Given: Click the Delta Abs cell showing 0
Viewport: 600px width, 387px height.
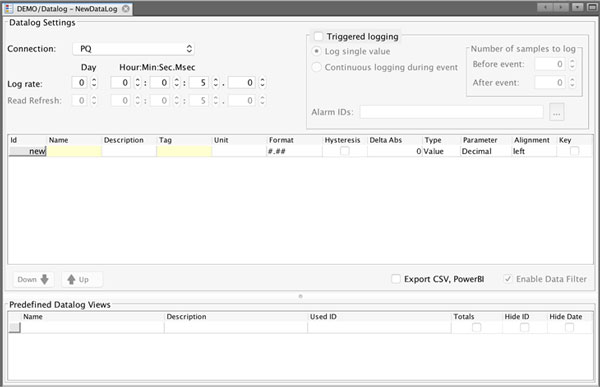Looking at the screenshot, I should (x=395, y=151).
